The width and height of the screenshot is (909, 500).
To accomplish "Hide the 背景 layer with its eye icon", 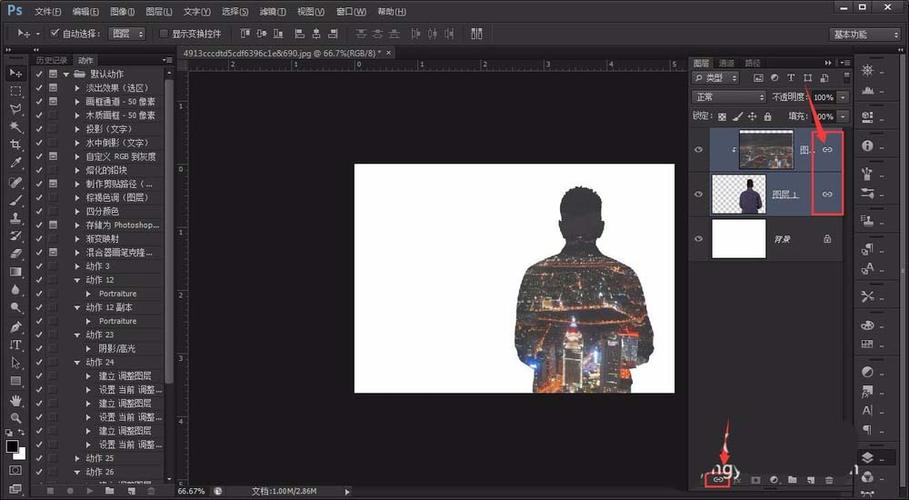I will [x=699, y=239].
